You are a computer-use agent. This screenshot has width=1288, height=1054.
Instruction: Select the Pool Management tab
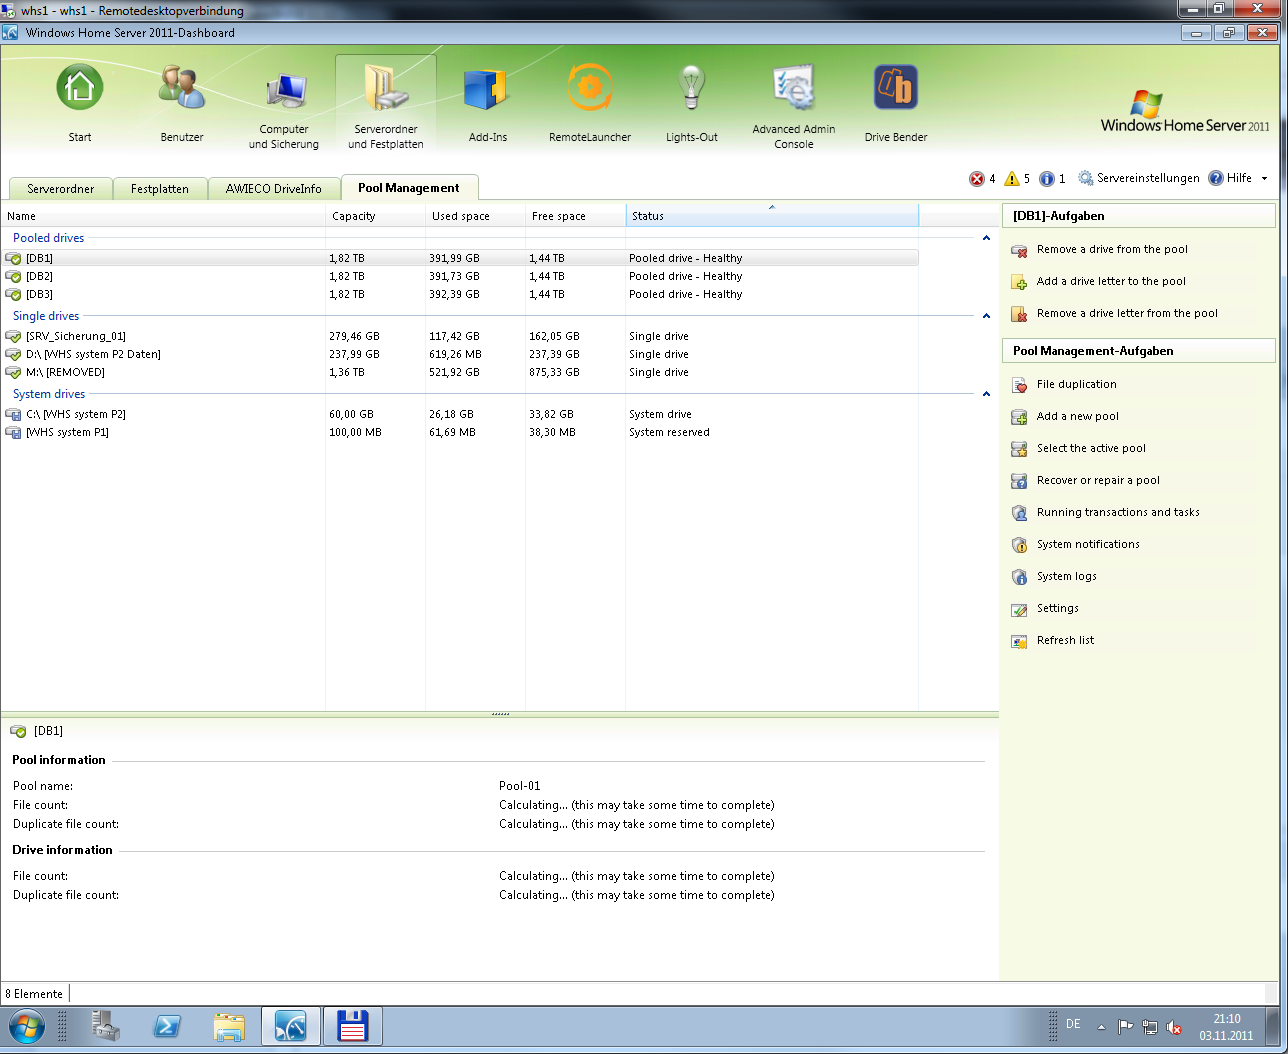(409, 187)
